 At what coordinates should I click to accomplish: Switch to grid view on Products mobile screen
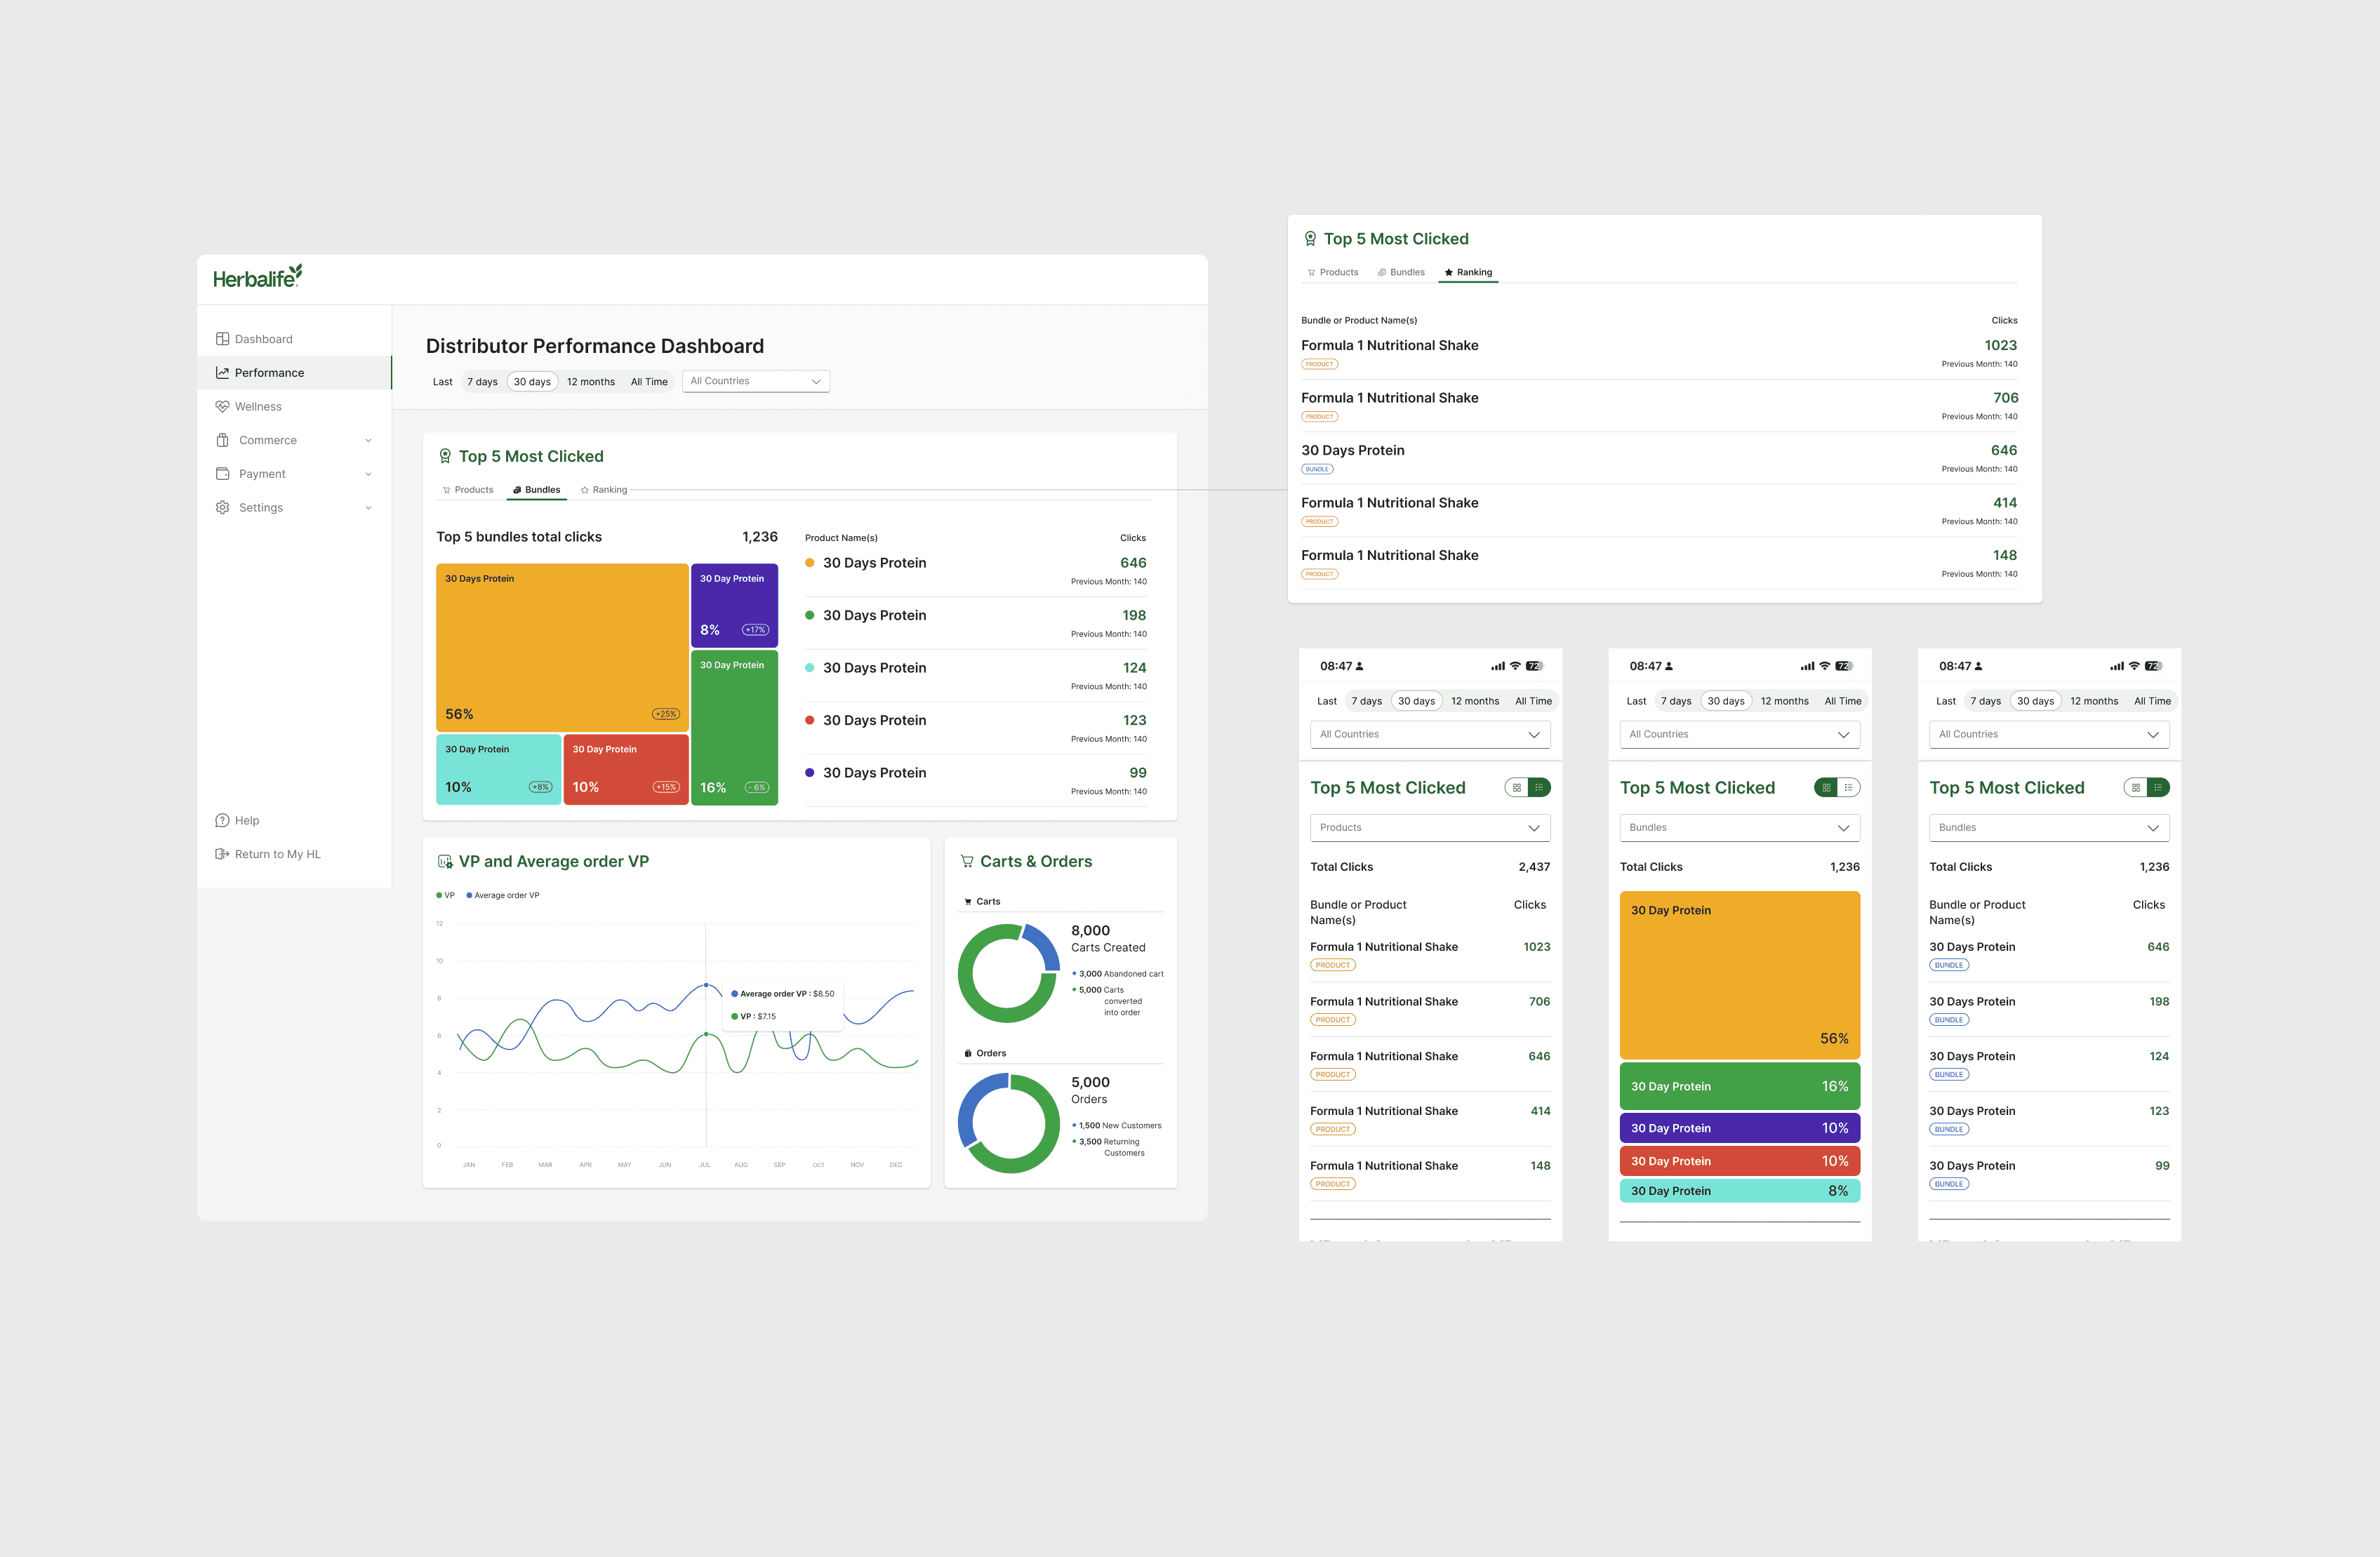point(1517,788)
